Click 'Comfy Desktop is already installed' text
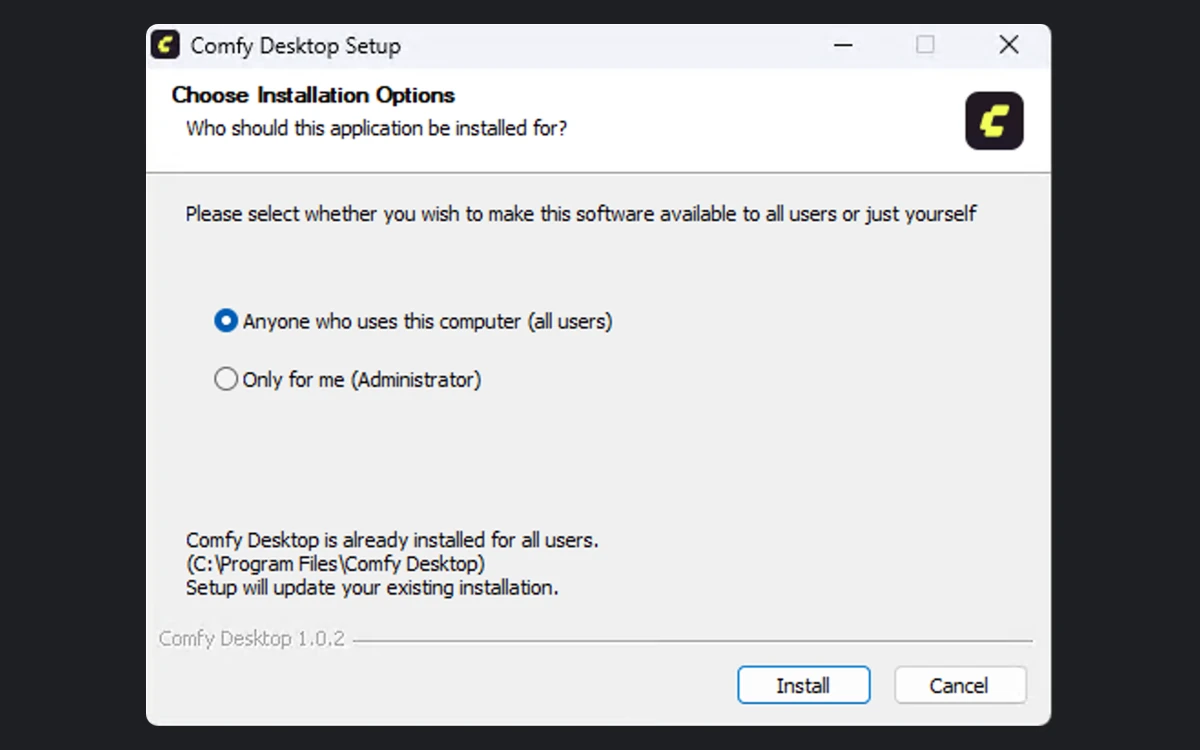Screen dimensions: 1200x750 click(392, 540)
